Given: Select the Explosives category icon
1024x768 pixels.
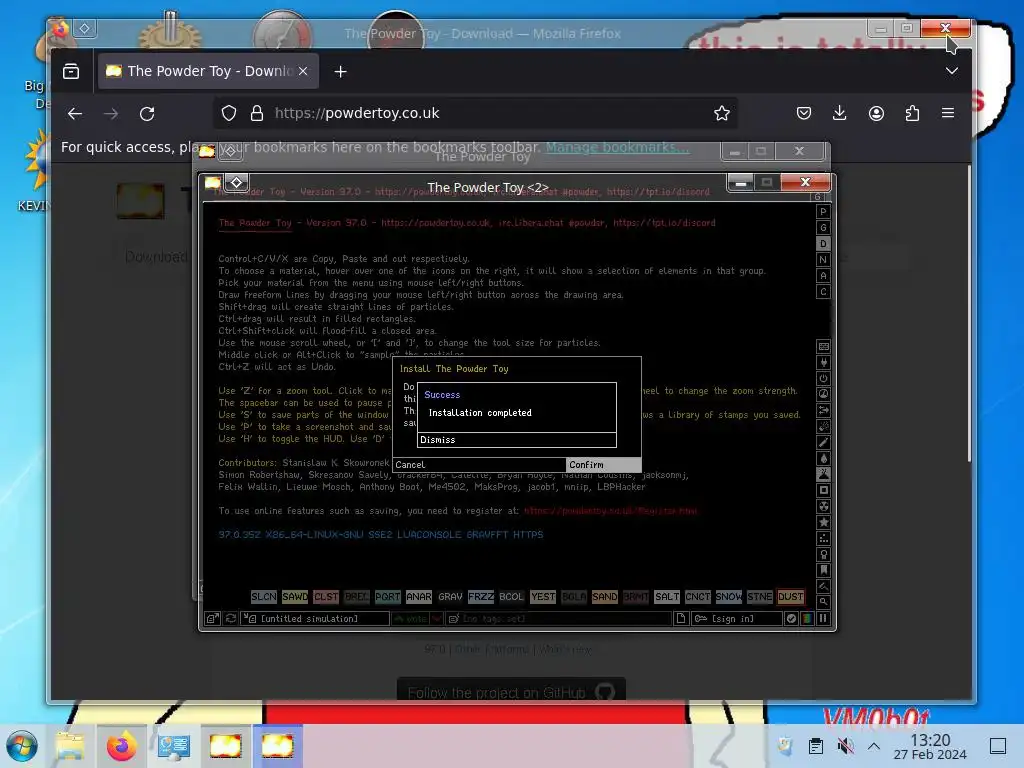Looking at the screenshot, I should point(824,426).
